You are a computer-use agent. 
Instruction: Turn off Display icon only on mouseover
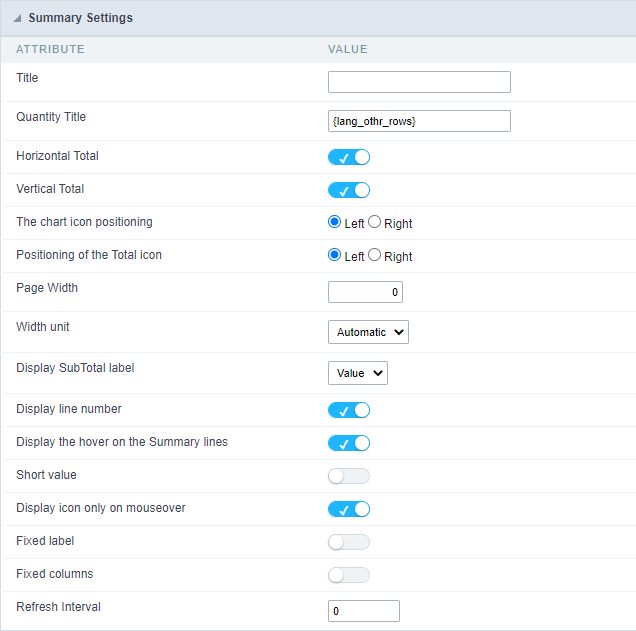click(349, 509)
